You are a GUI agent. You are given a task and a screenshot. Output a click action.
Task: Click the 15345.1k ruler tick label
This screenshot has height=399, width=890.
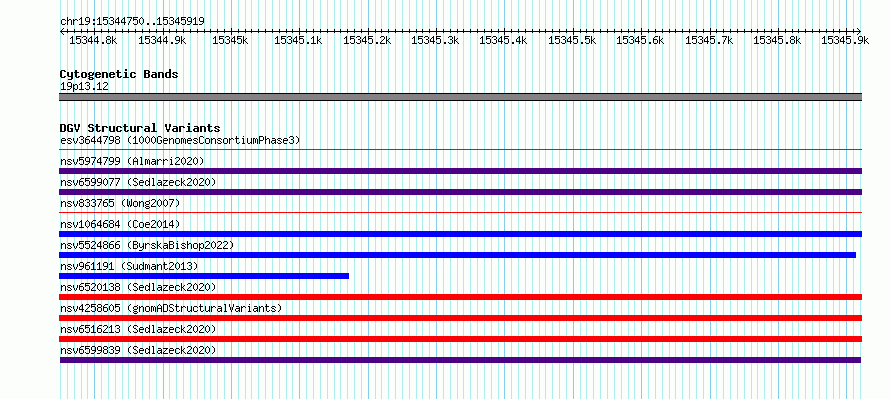pos(298,40)
